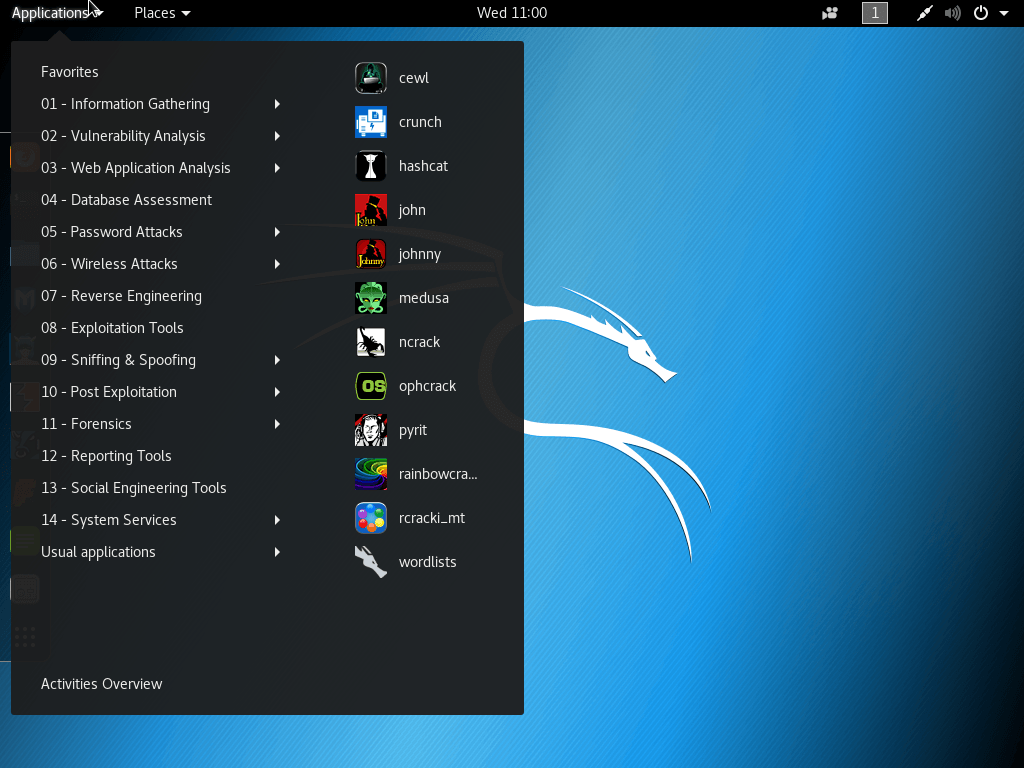Expand the Usual applications submenu arrow
Image resolution: width=1024 pixels, height=768 pixels.
point(277,552)
